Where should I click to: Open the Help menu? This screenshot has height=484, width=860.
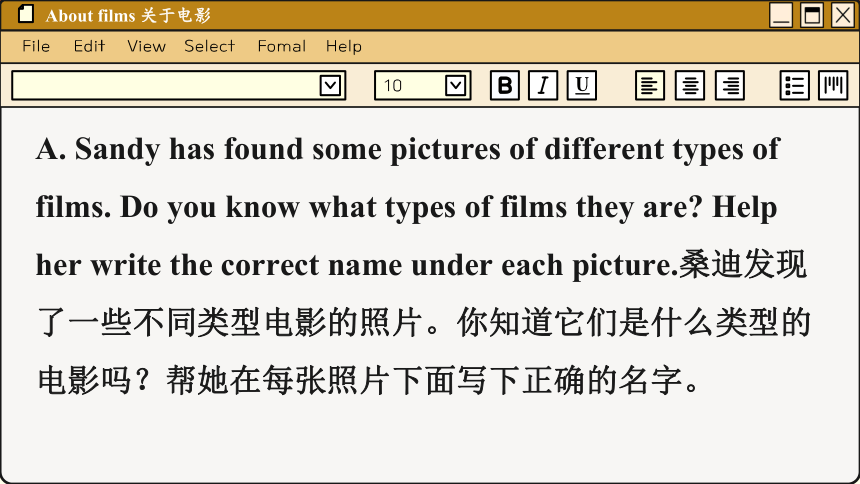[x=344, y=46]
